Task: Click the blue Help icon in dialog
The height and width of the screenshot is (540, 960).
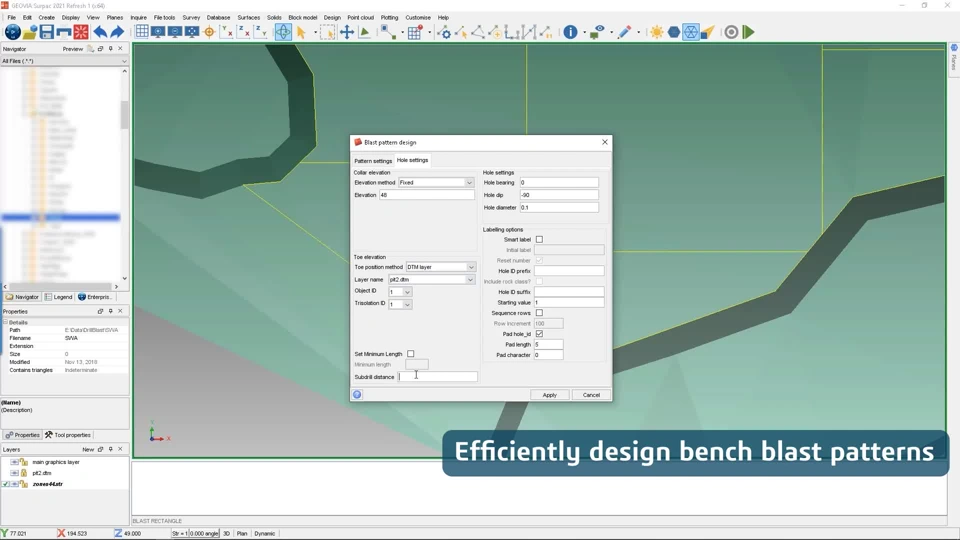Action: 357,395
